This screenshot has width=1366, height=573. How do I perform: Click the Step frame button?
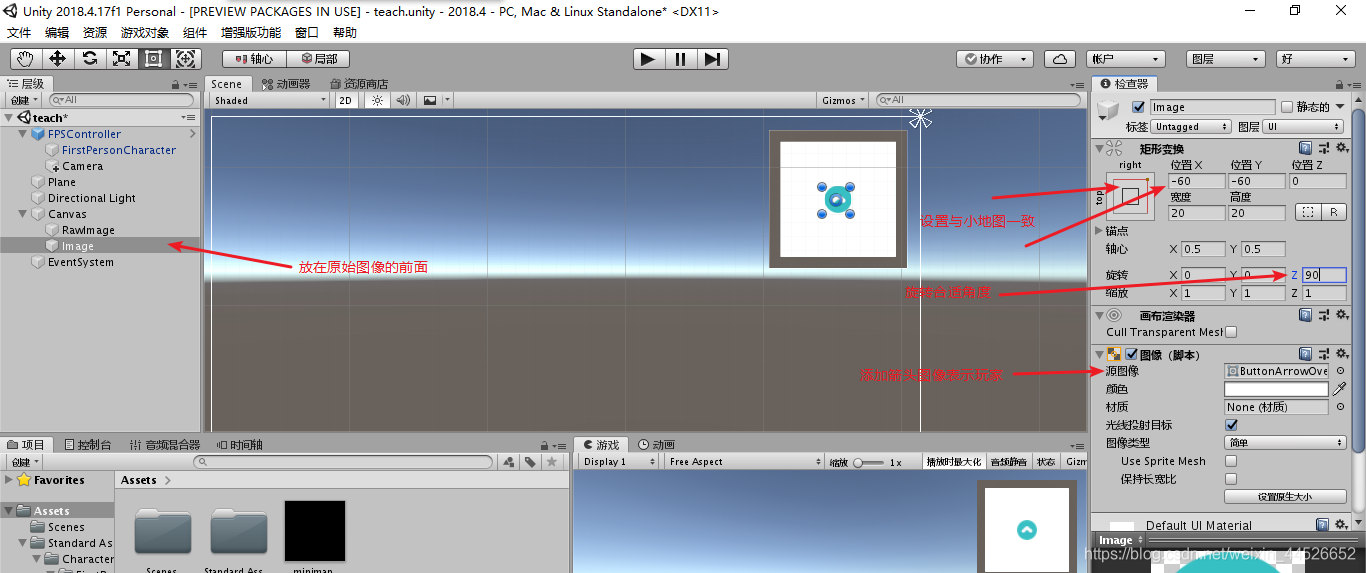(x=712, y=59)
